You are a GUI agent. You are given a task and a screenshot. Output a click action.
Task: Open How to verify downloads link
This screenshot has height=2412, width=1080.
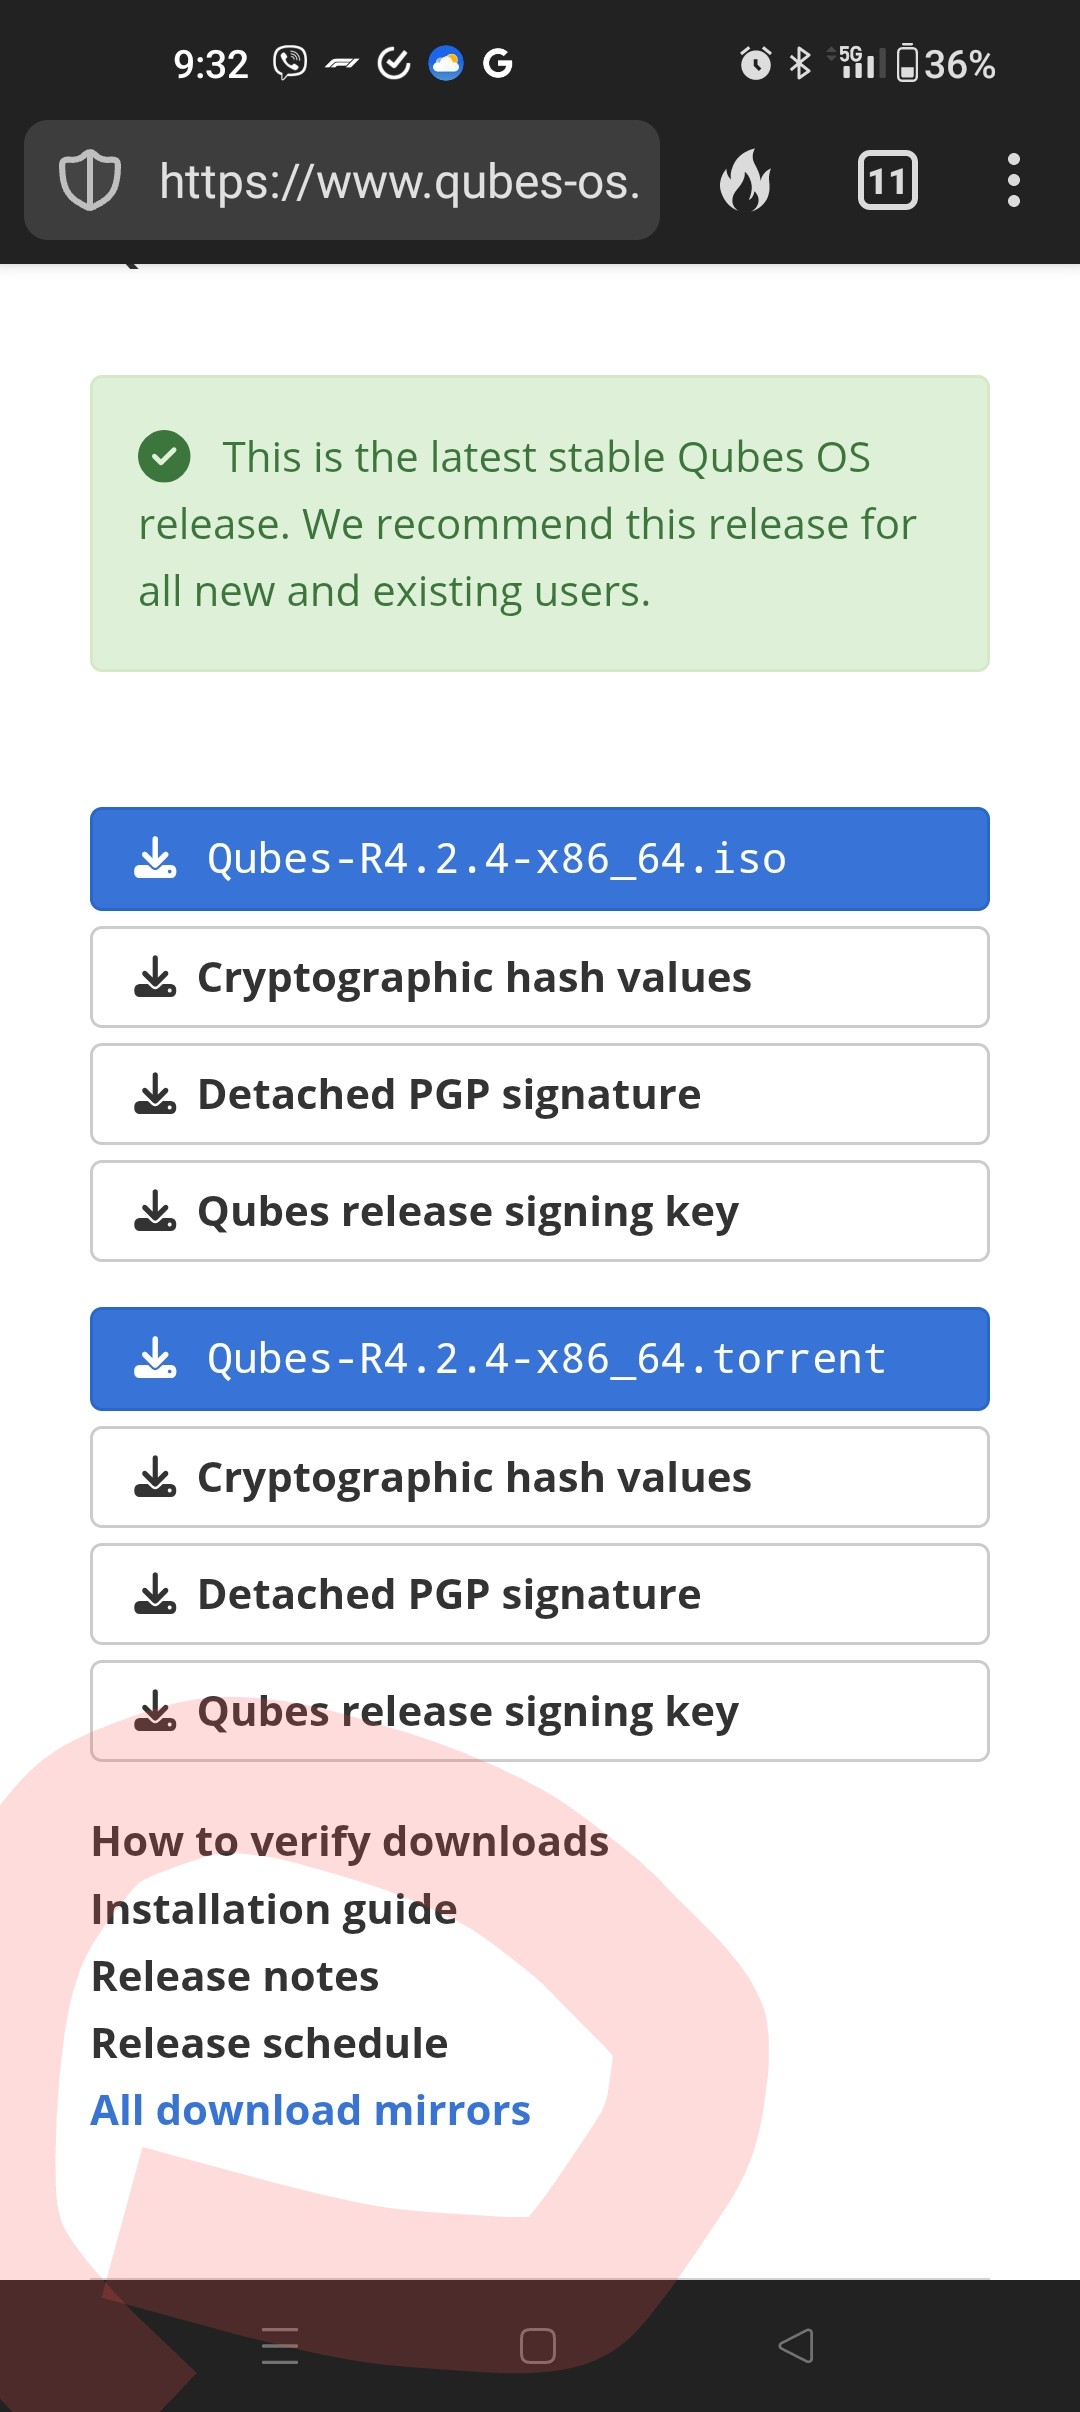tap(350, 1842)
